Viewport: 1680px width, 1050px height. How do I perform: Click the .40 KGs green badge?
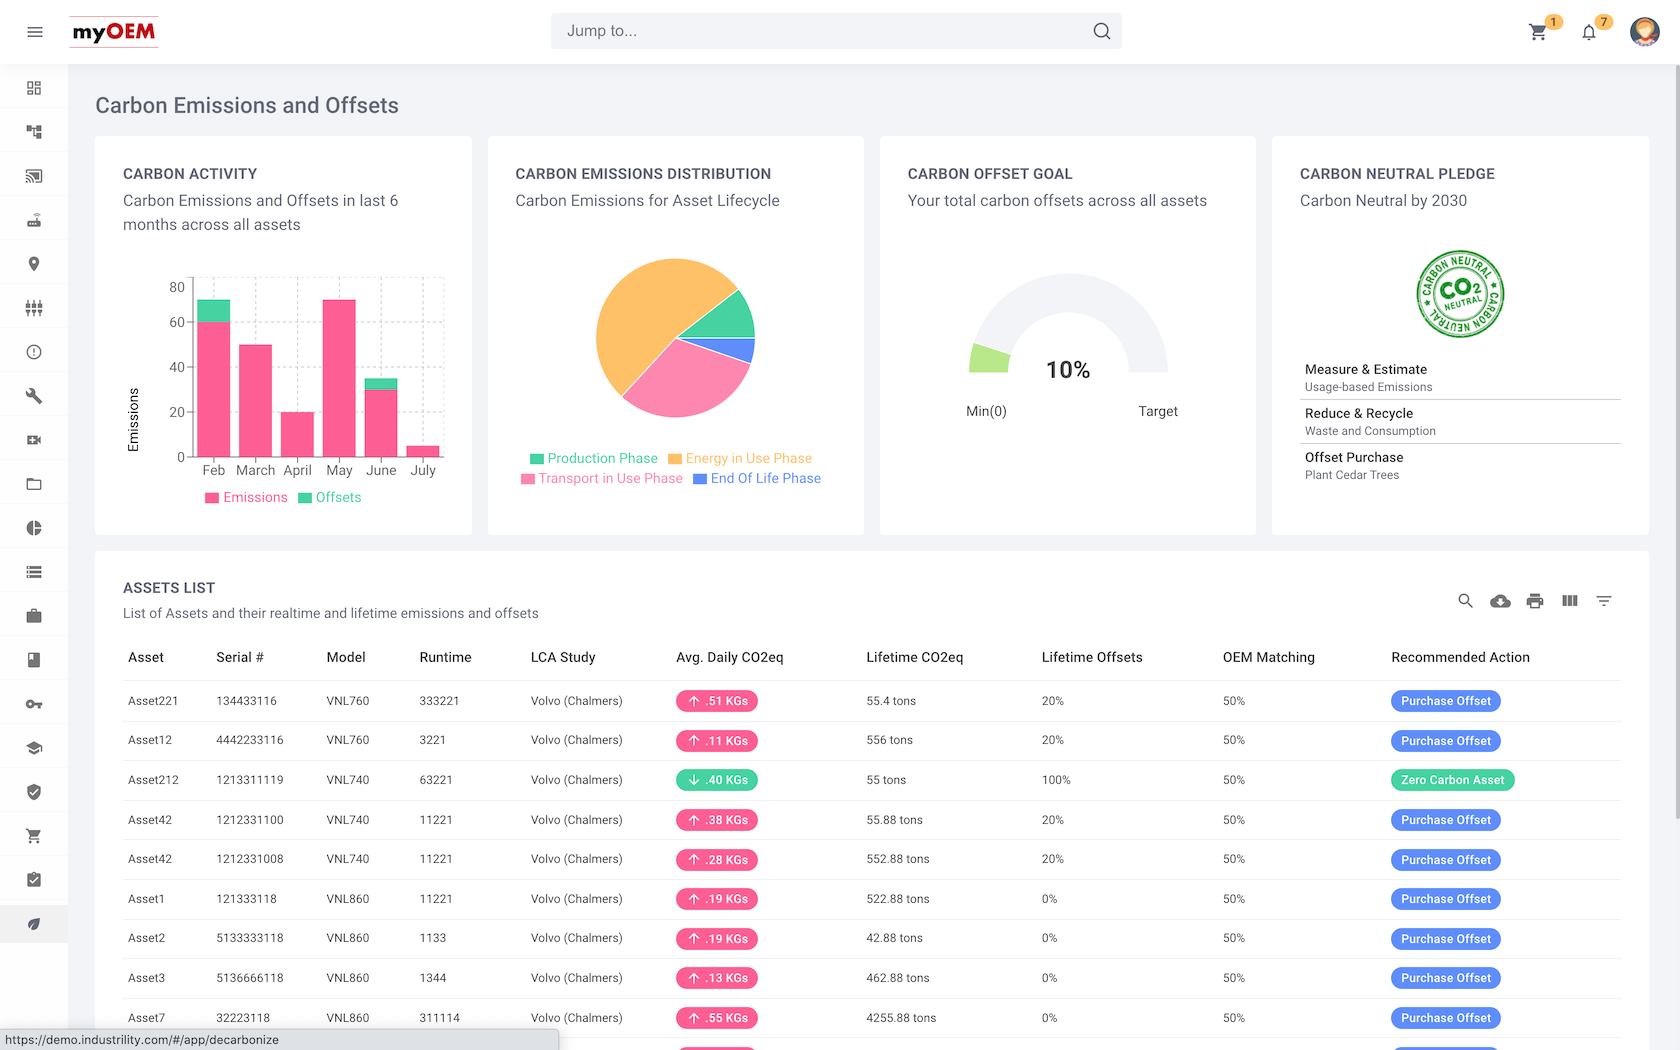click(x=716, y=780)
